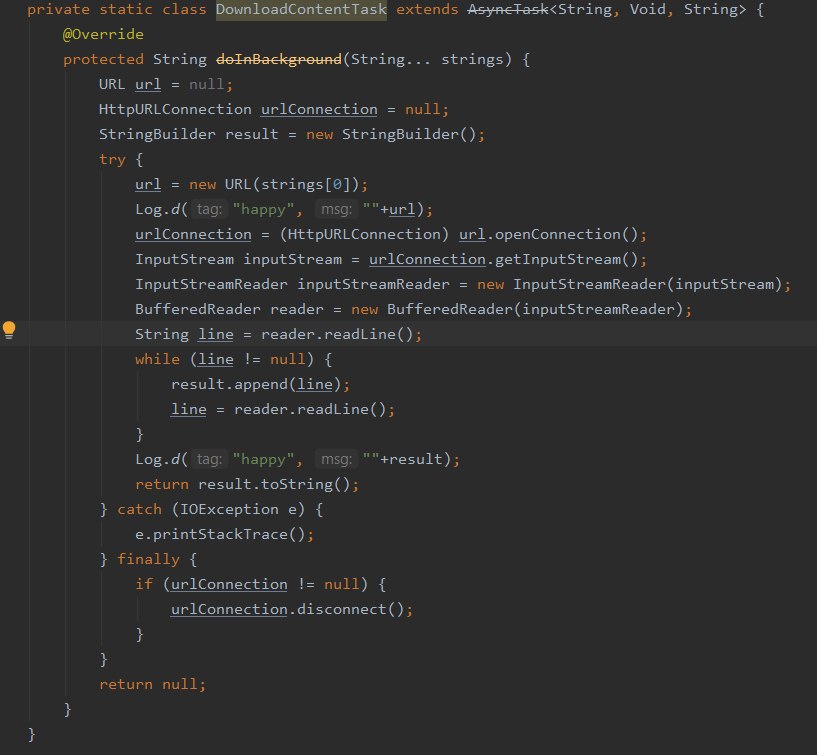The height and width of the screenshot is (755, 817).
Task: Click 'return result.toString()' statement
Action: click(x=247, y=485)
